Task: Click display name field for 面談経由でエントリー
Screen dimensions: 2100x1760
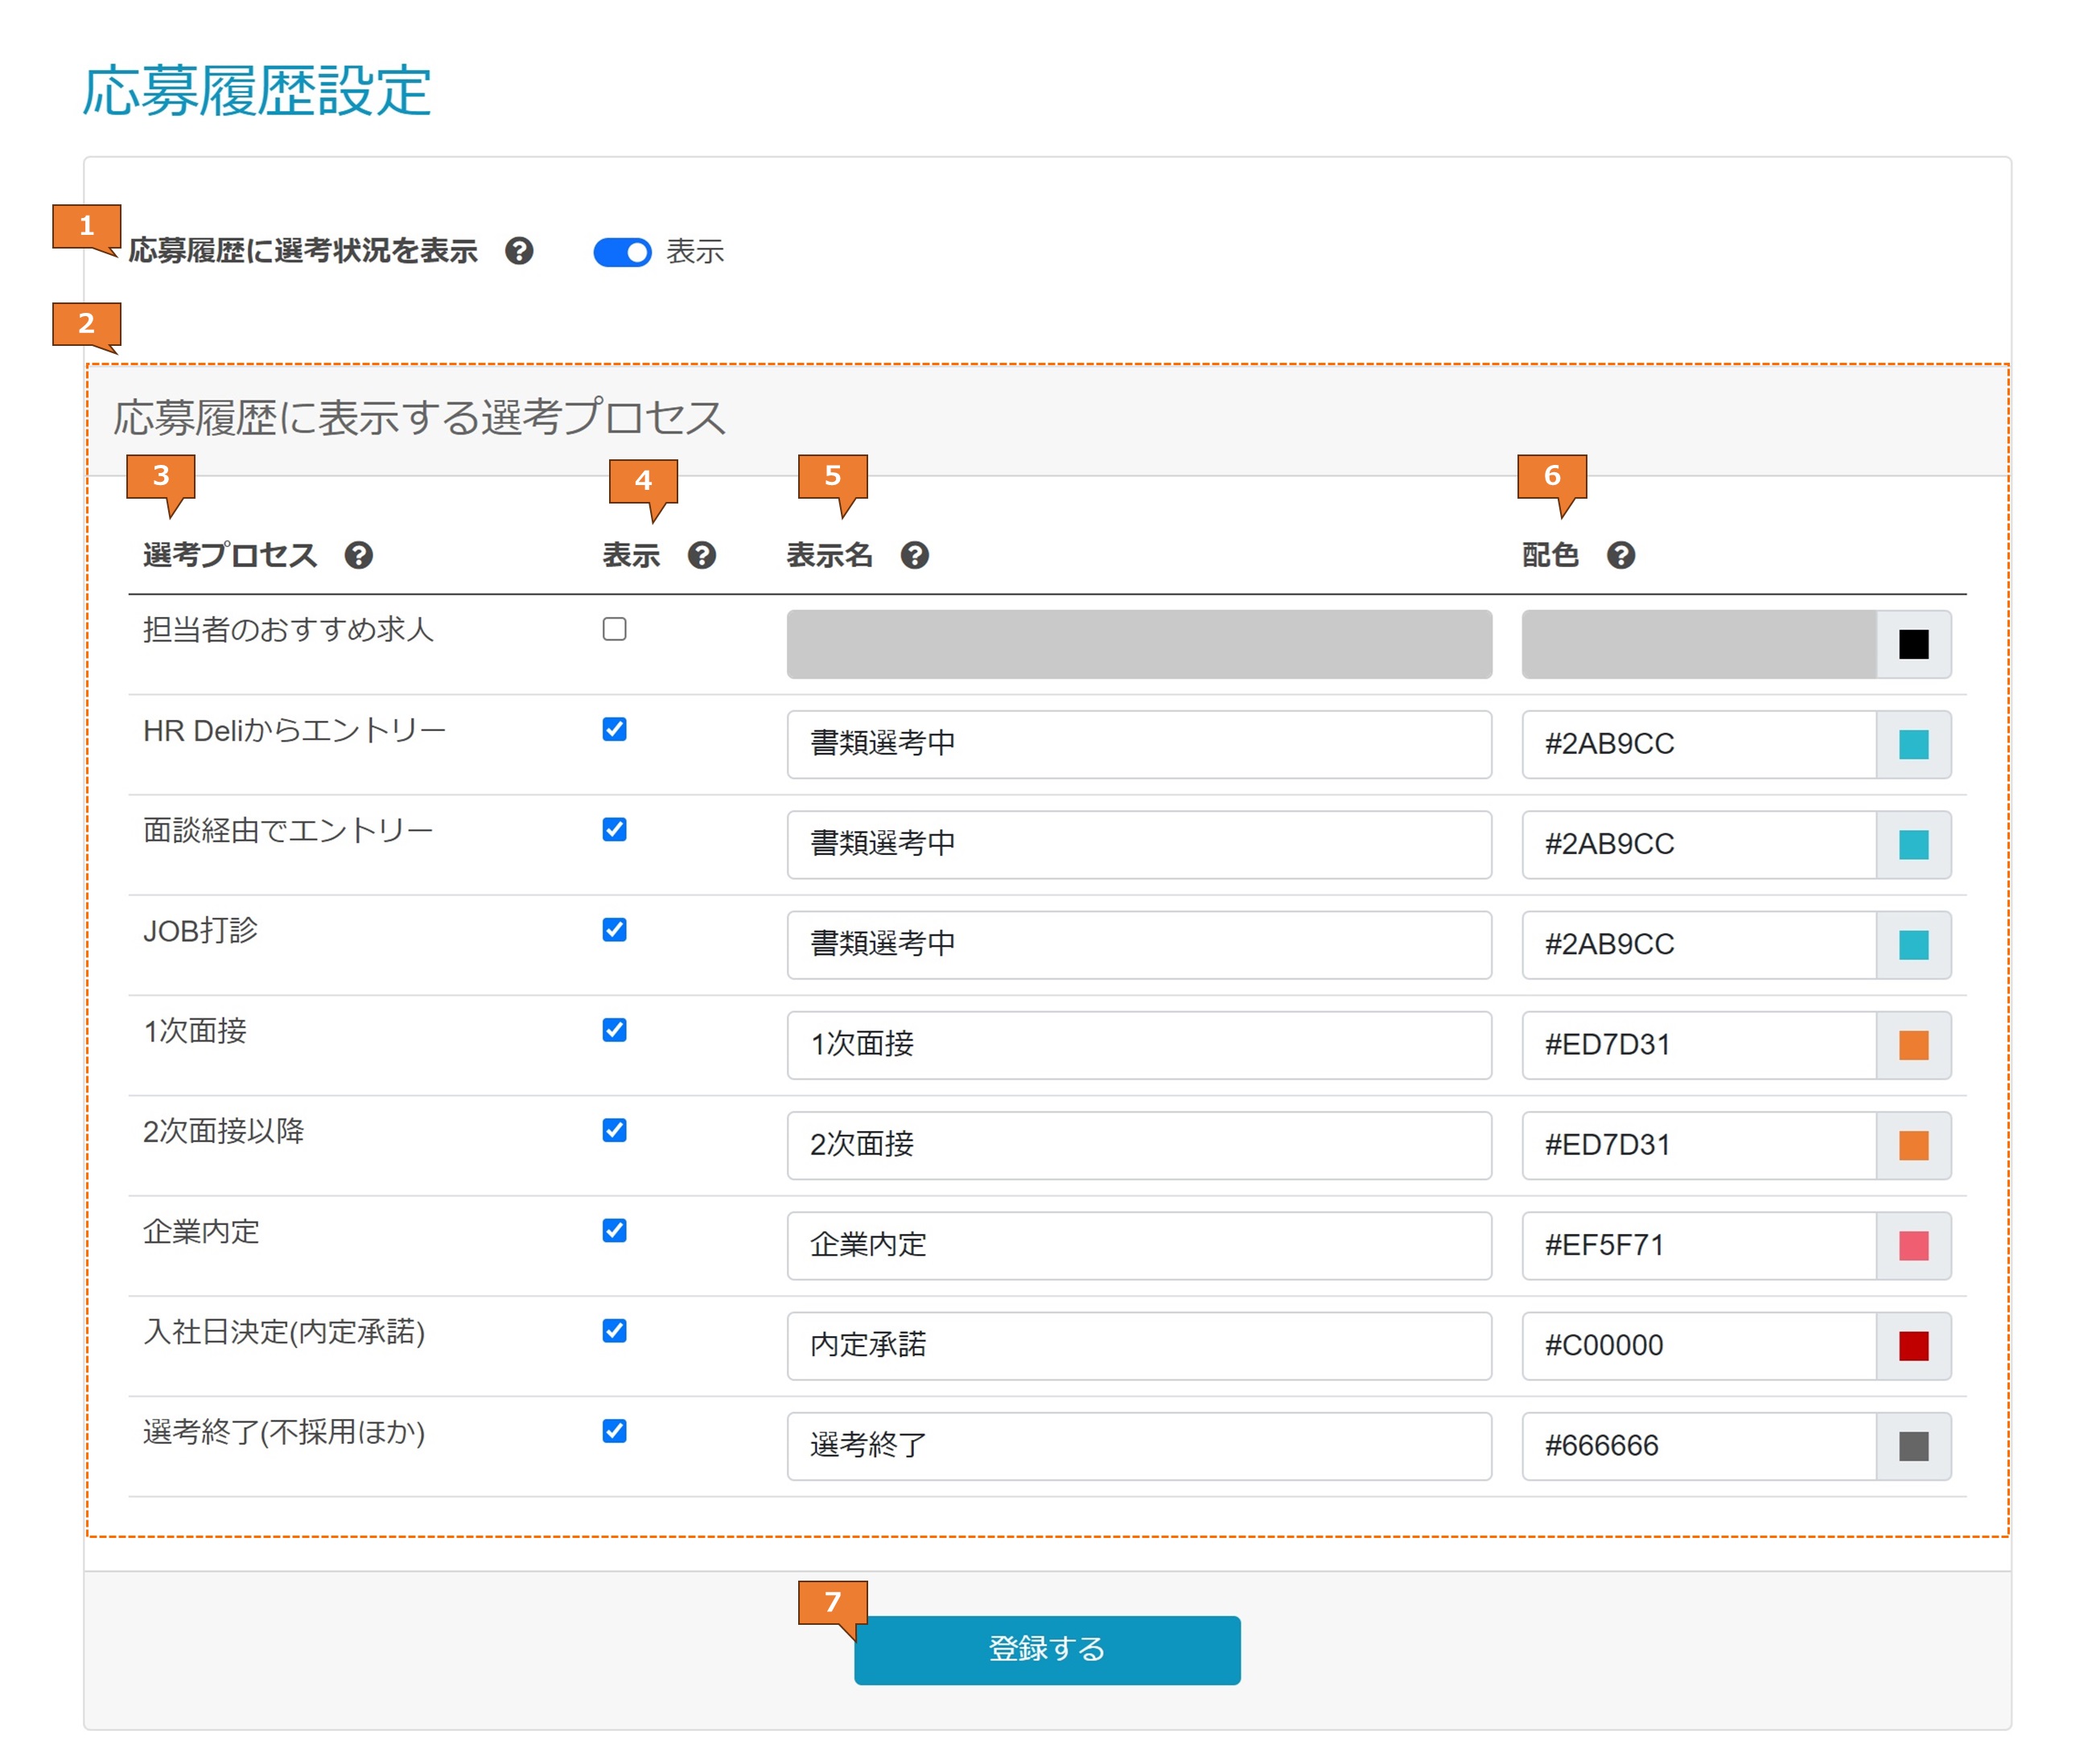Action: click(1139, 845)
